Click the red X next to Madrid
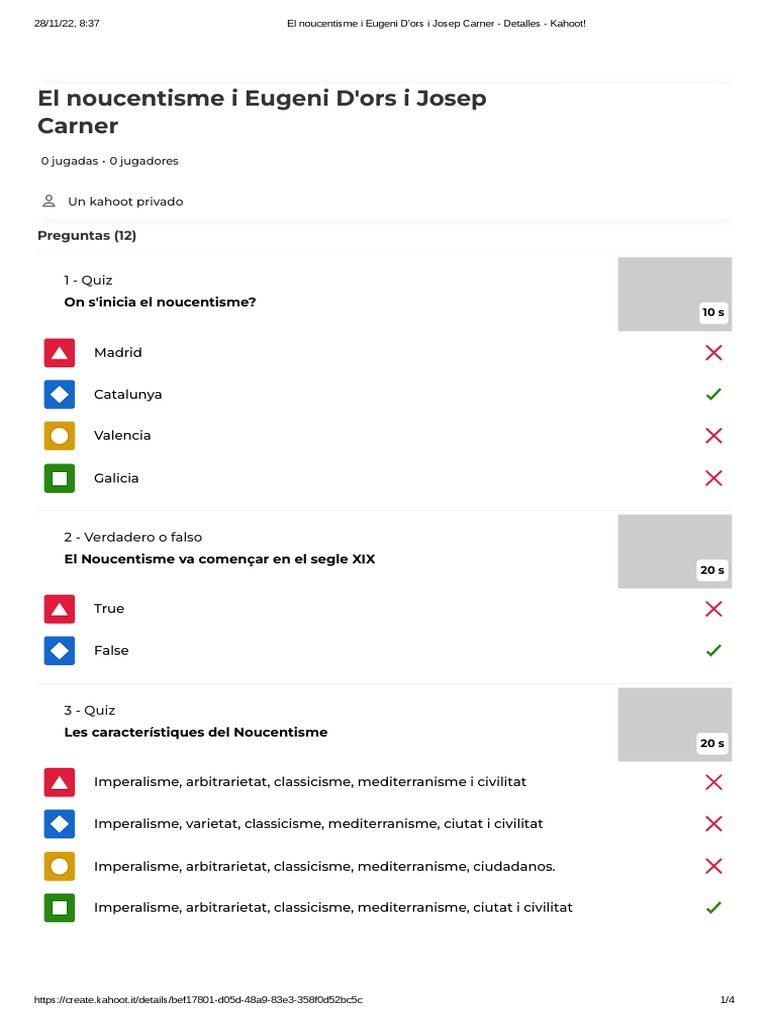 tap(713, 352)
